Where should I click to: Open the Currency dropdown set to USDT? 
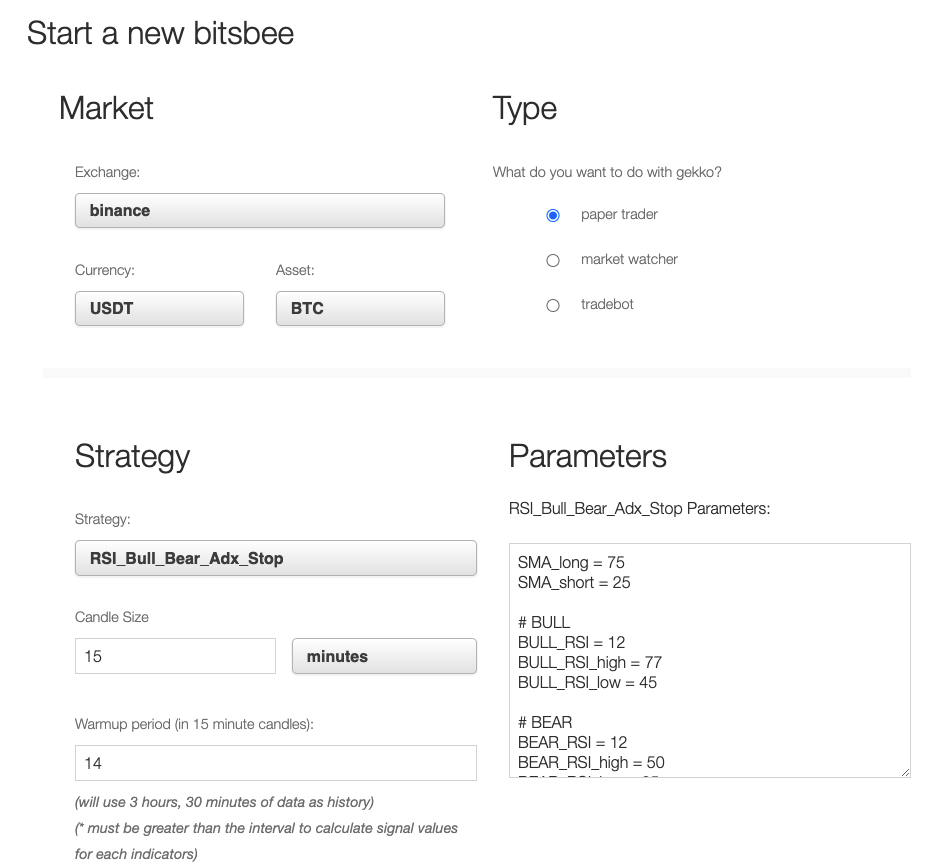tap(159, 308)
